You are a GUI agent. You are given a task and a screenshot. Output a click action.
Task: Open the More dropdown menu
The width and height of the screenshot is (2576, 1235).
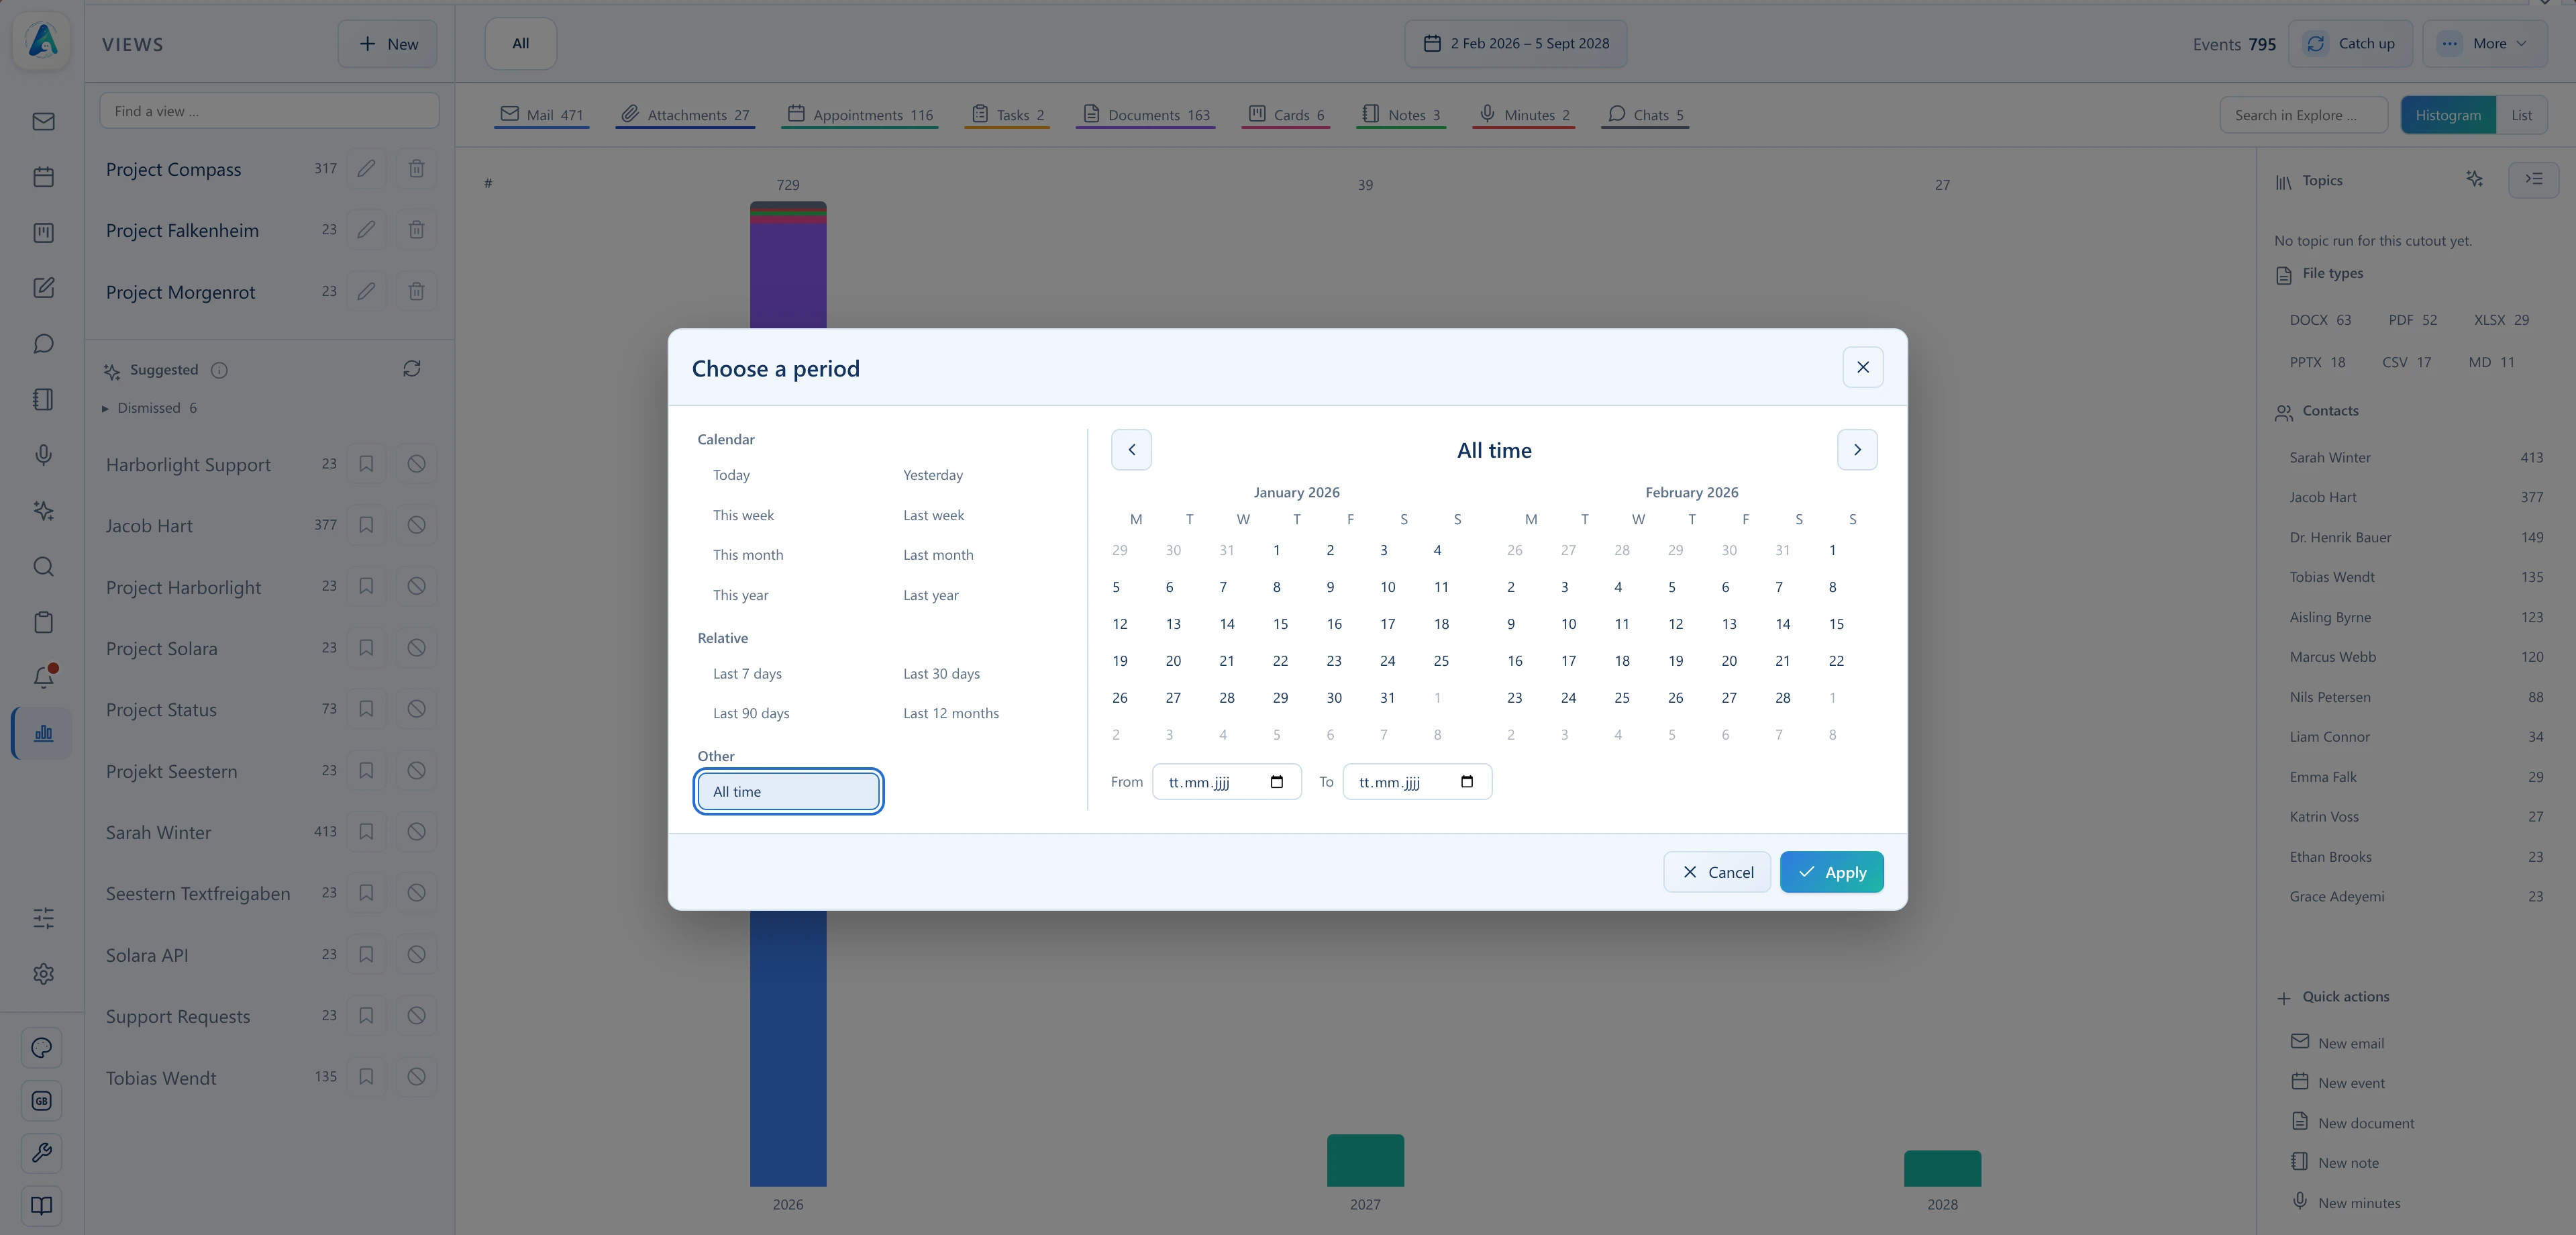[x=2484, y=43]
